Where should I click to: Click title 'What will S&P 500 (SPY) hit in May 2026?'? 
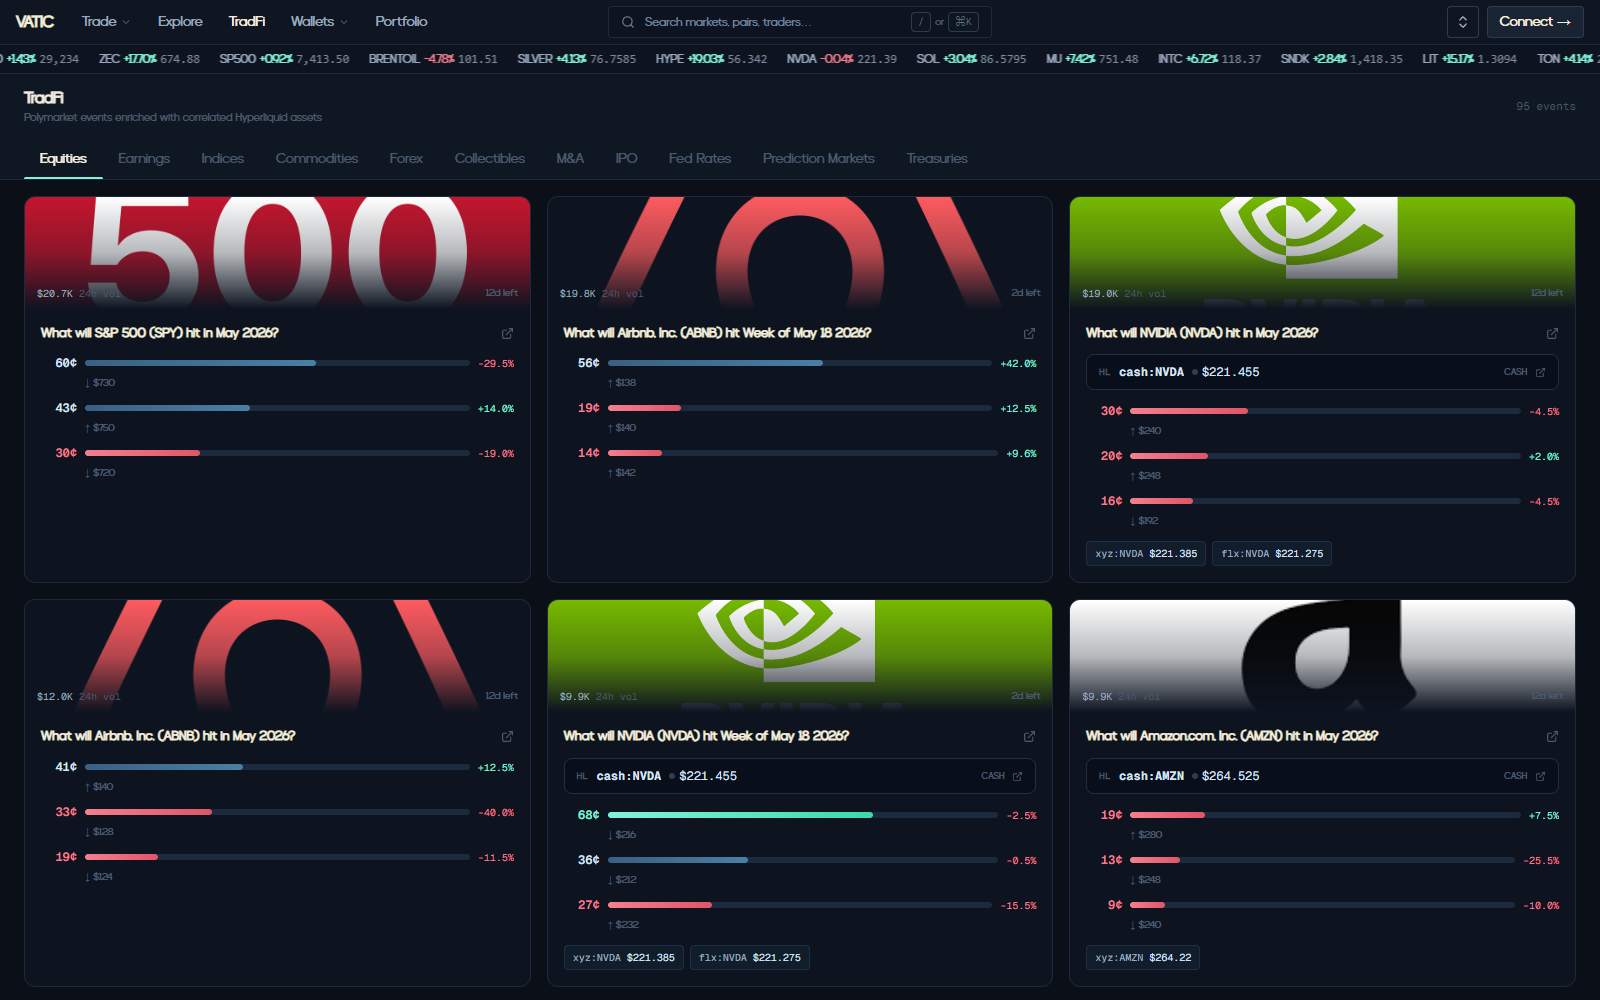click(x=159, y=333)
